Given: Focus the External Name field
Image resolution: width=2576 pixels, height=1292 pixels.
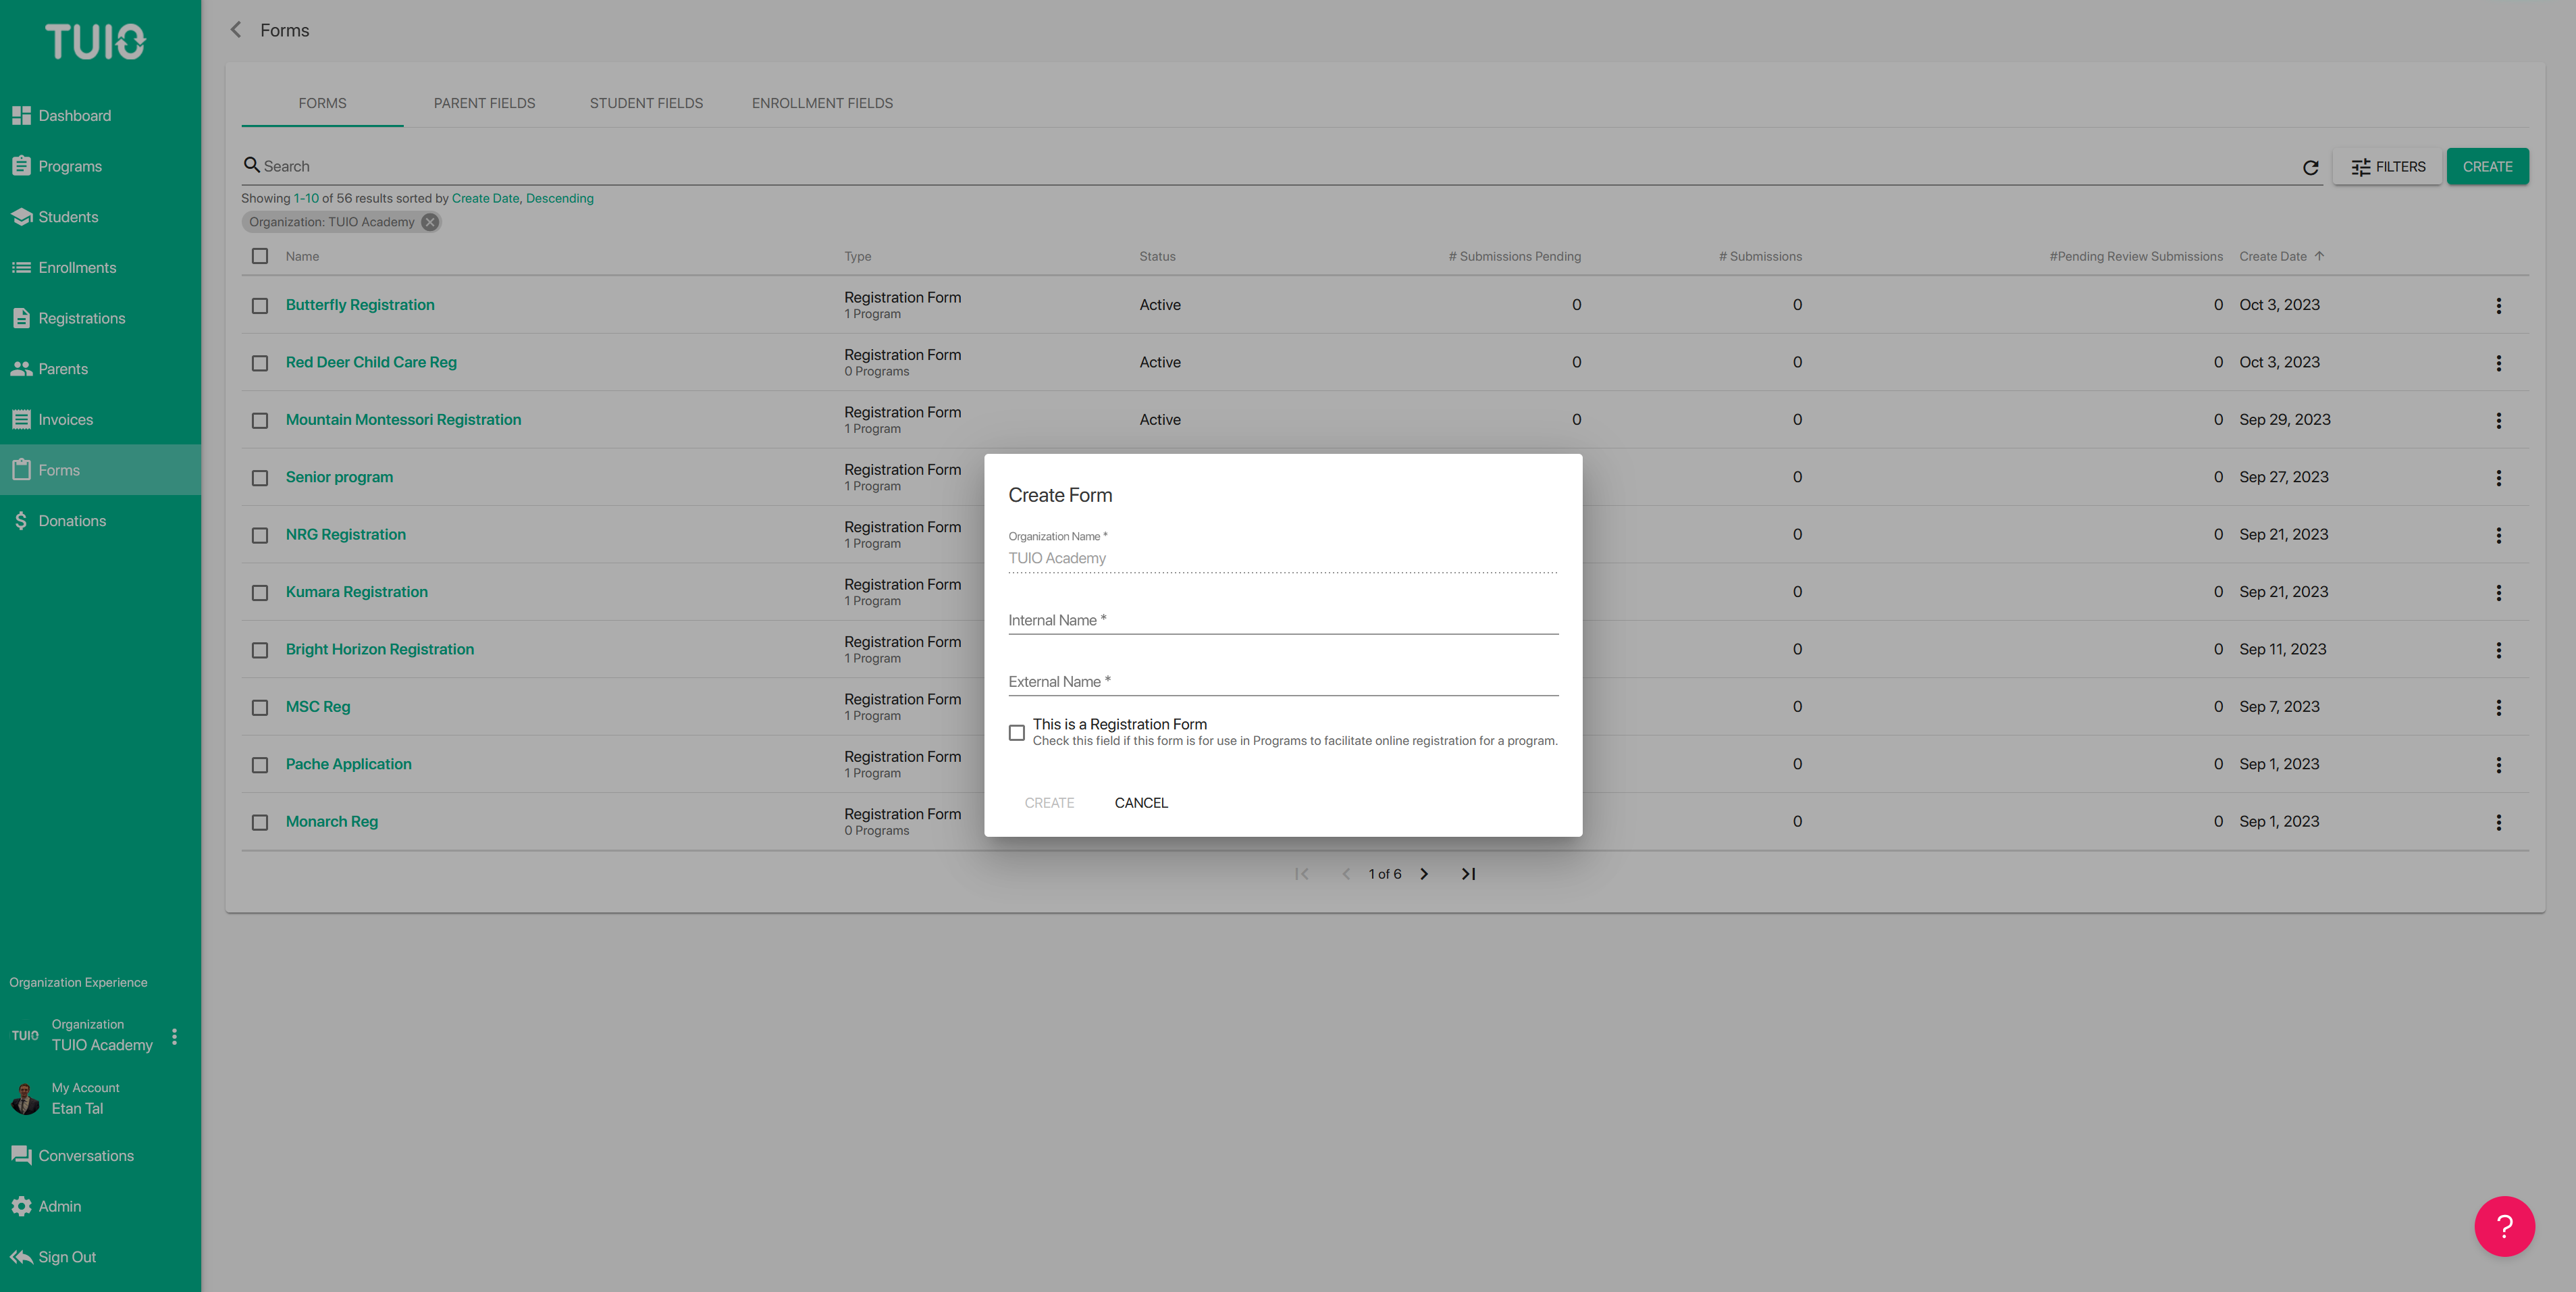Looking at the screenshot, I should [1283, 682].
